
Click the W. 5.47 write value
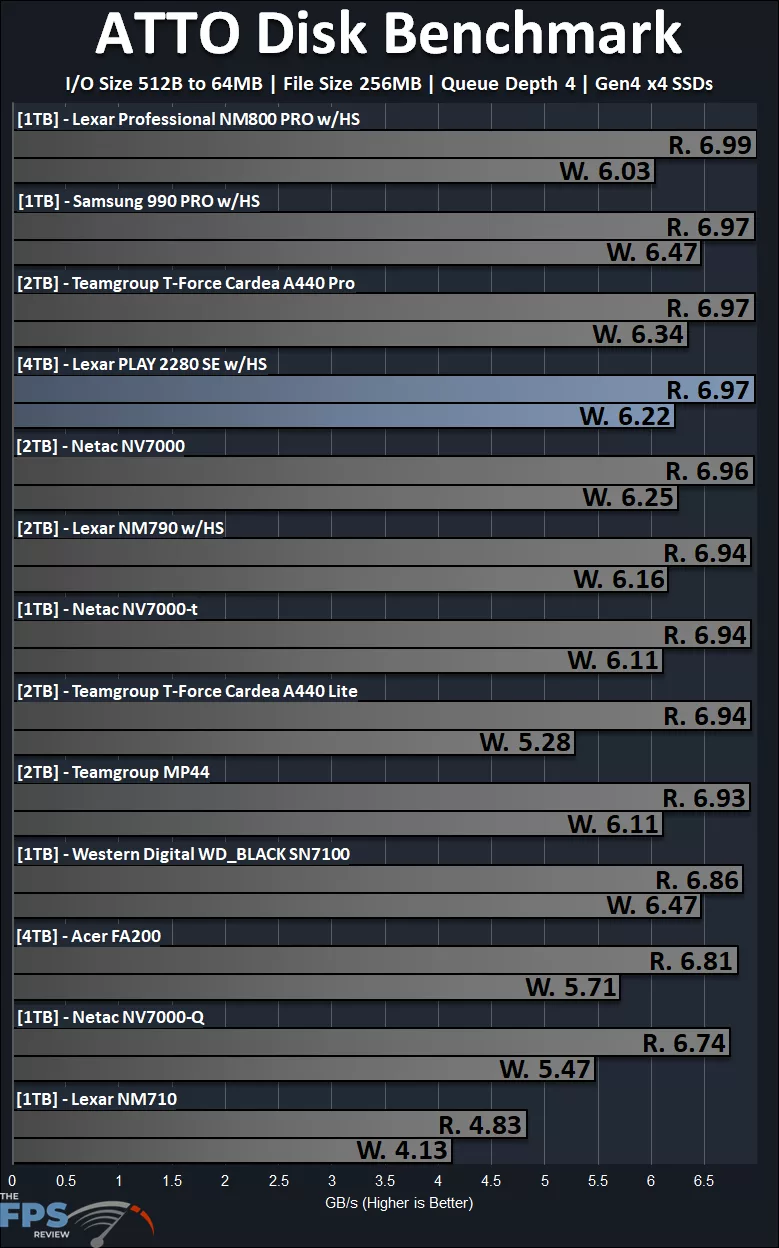click(x=546, y=1069)
